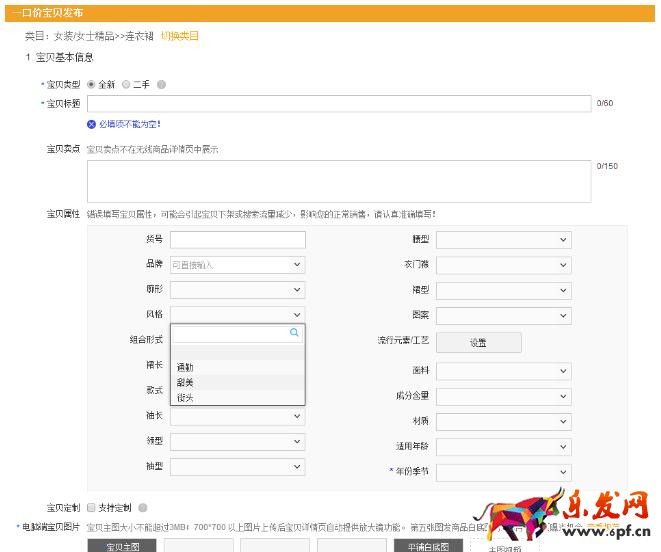This screenshot has width=661, height=552.
Task: Click into the 货号 input field
Action: click(x=237, y=240)
